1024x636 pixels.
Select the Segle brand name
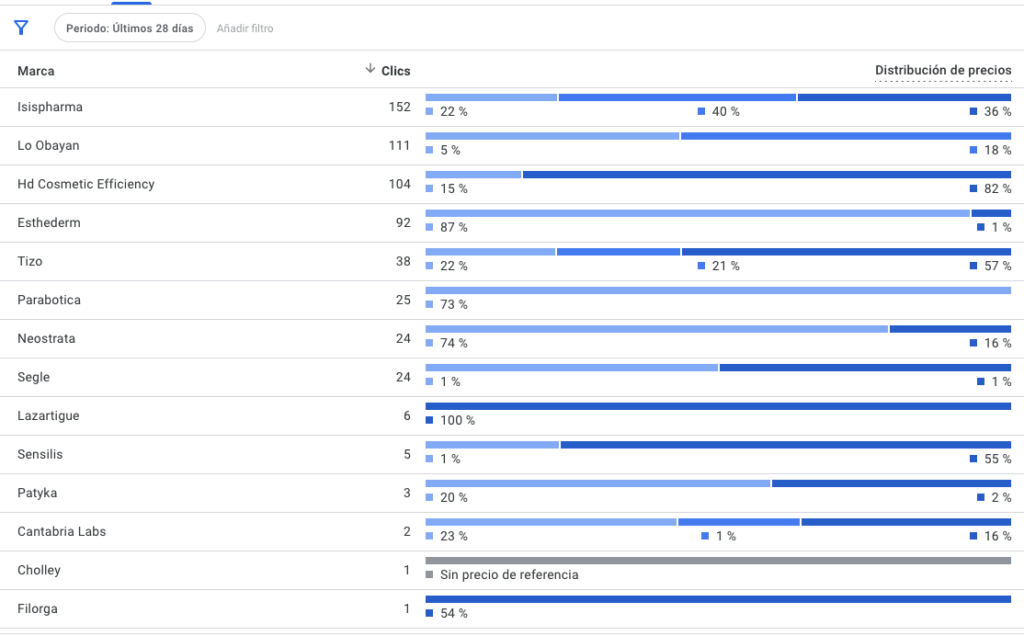click(33, 377)
